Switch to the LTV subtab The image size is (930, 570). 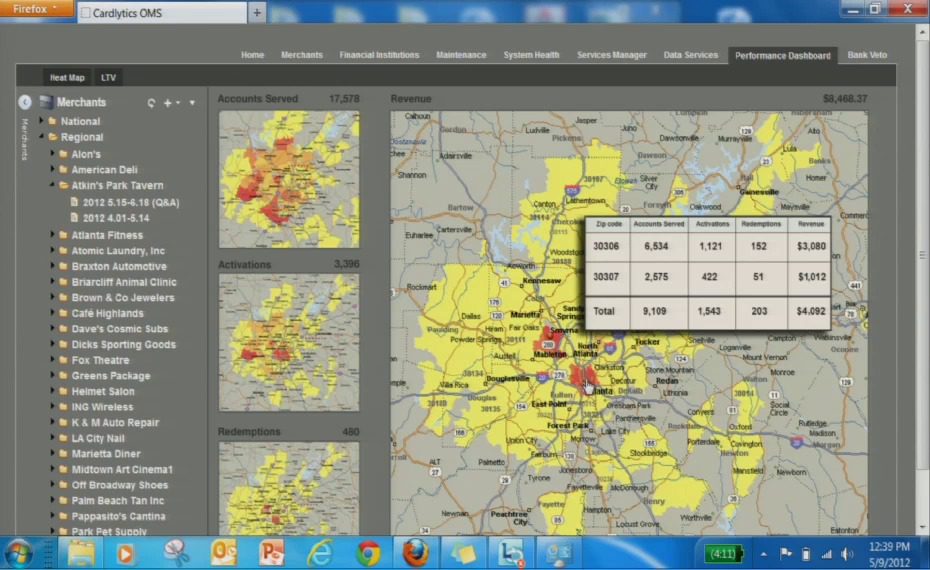click(x=108, y=77)
